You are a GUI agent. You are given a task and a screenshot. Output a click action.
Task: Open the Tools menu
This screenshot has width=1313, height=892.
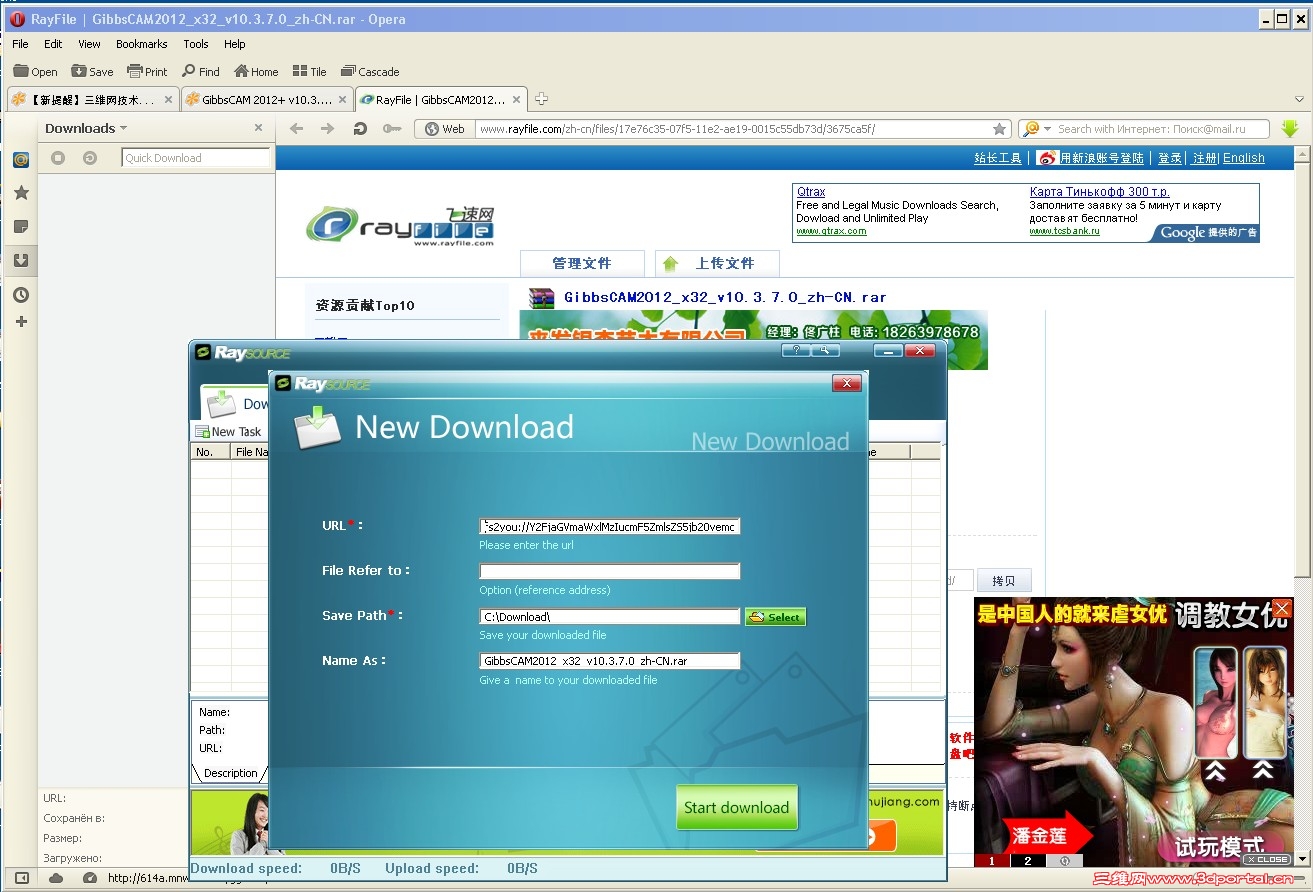pyautogui.click(x=194, y=44)
